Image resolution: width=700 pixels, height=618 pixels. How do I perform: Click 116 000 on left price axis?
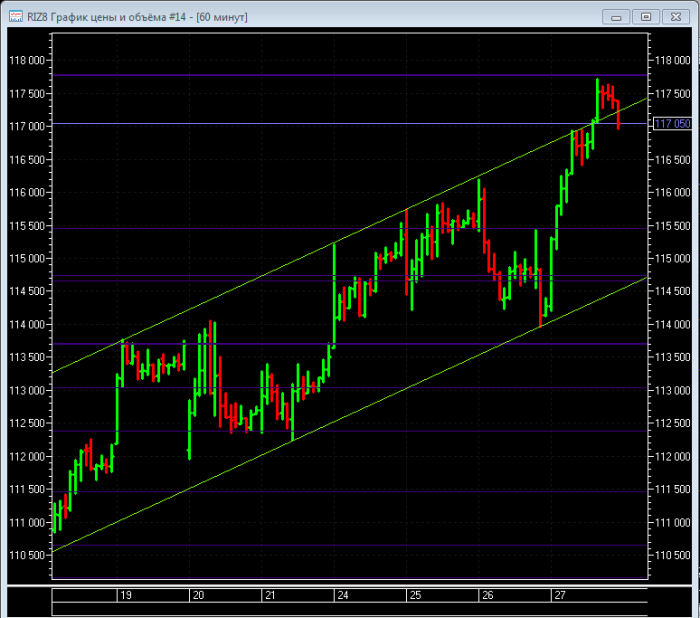[27, 192]
